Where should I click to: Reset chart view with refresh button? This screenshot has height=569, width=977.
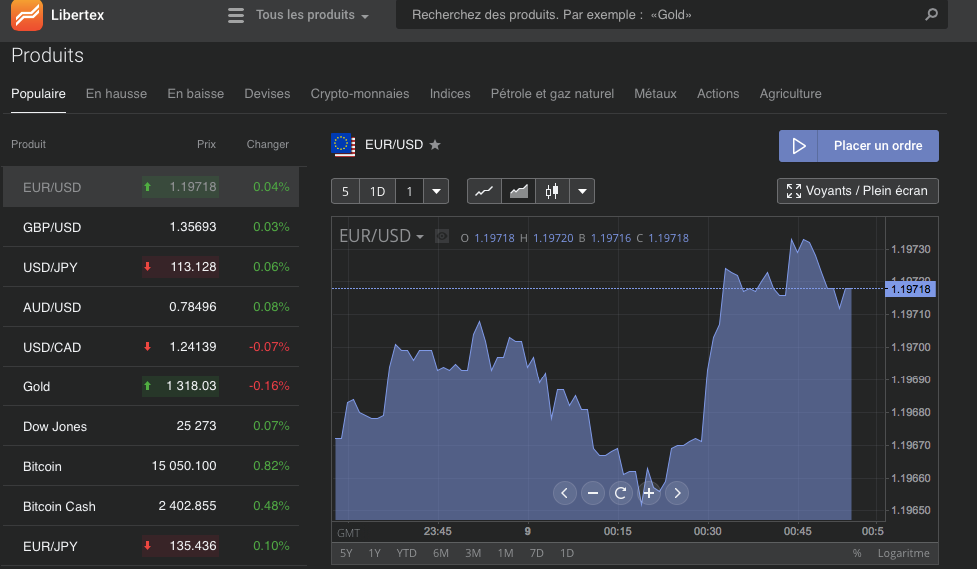[x=621, y=493]
